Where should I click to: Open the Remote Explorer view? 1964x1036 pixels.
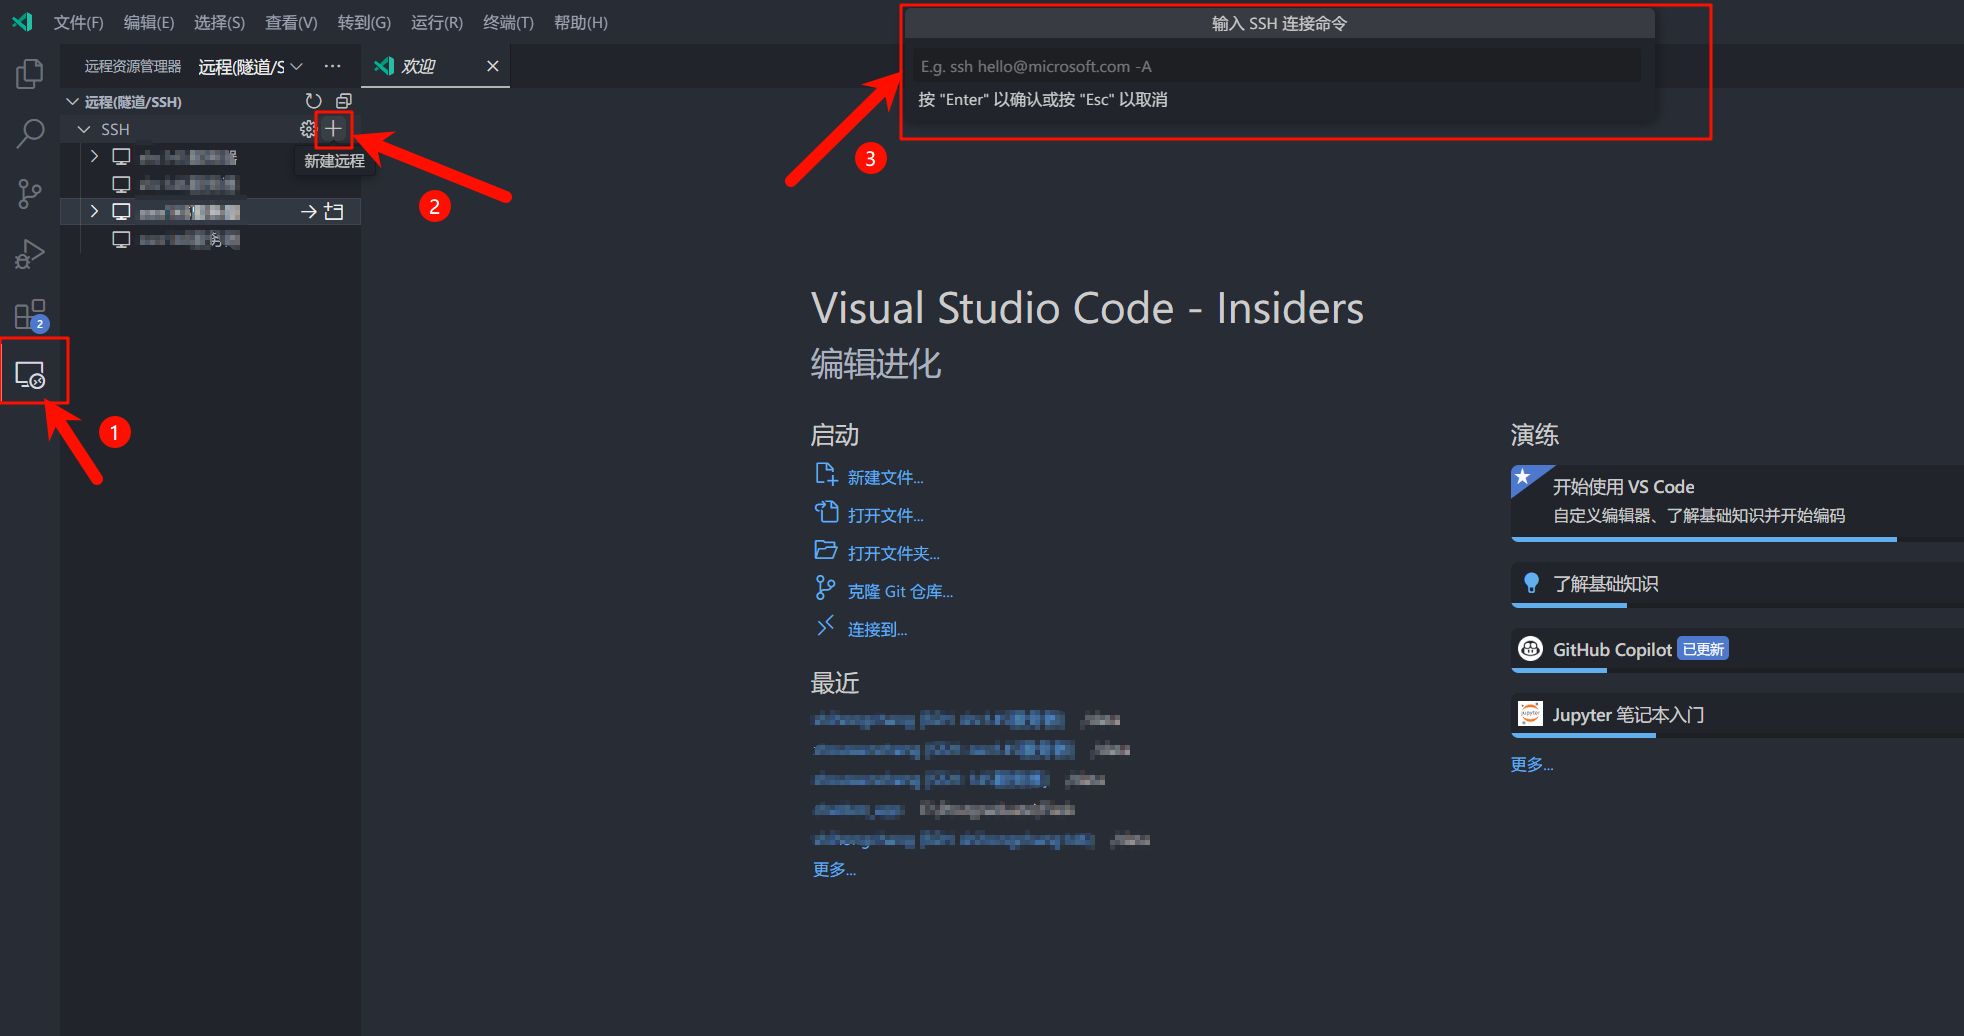[x=30, y=375]
